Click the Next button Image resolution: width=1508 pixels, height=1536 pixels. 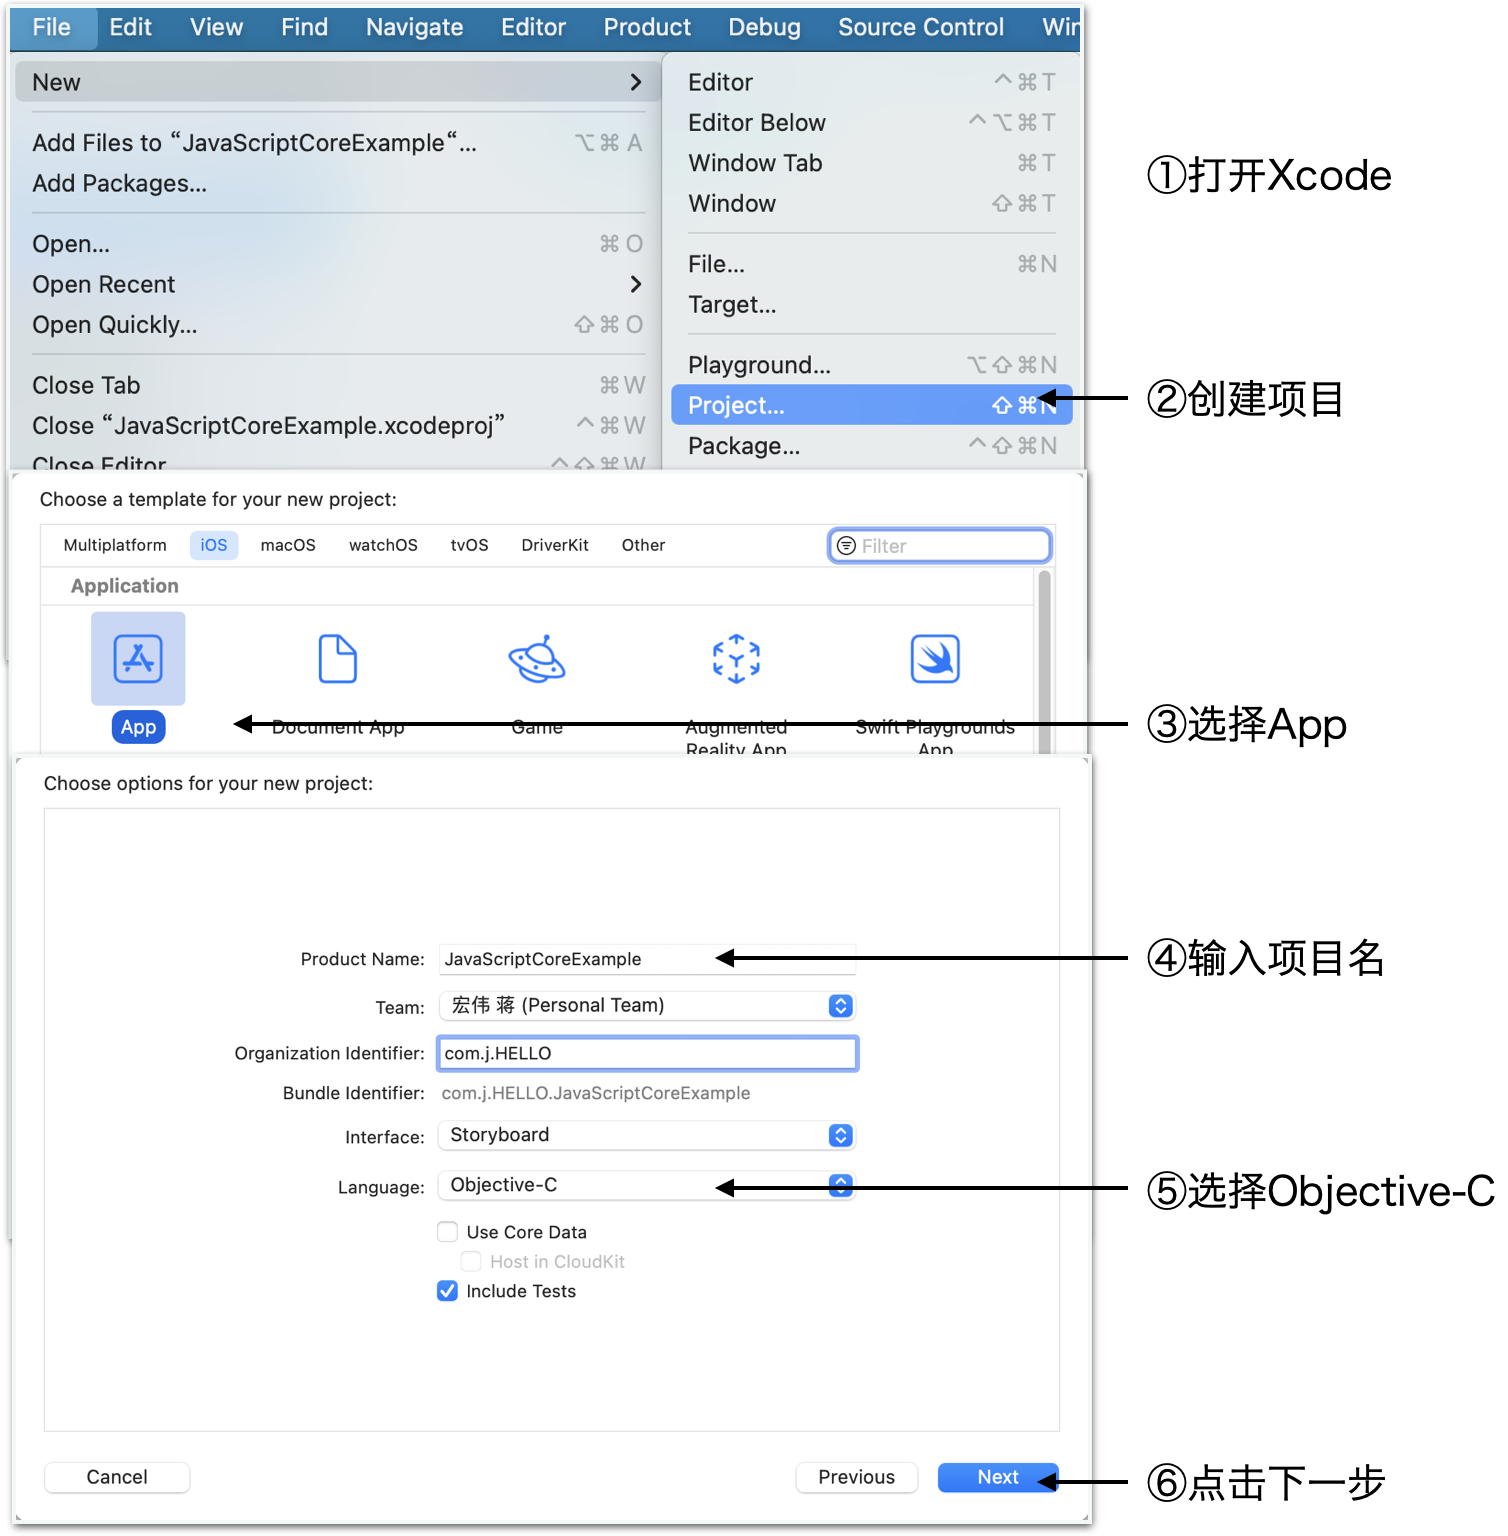pos(997,1477)
